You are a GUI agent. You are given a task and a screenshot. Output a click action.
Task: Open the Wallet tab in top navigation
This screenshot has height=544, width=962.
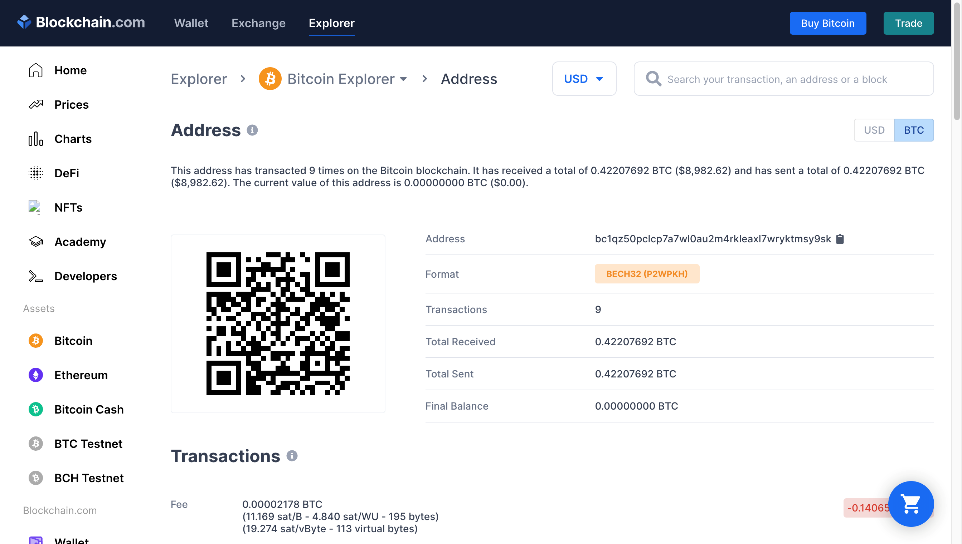point(191,23)
